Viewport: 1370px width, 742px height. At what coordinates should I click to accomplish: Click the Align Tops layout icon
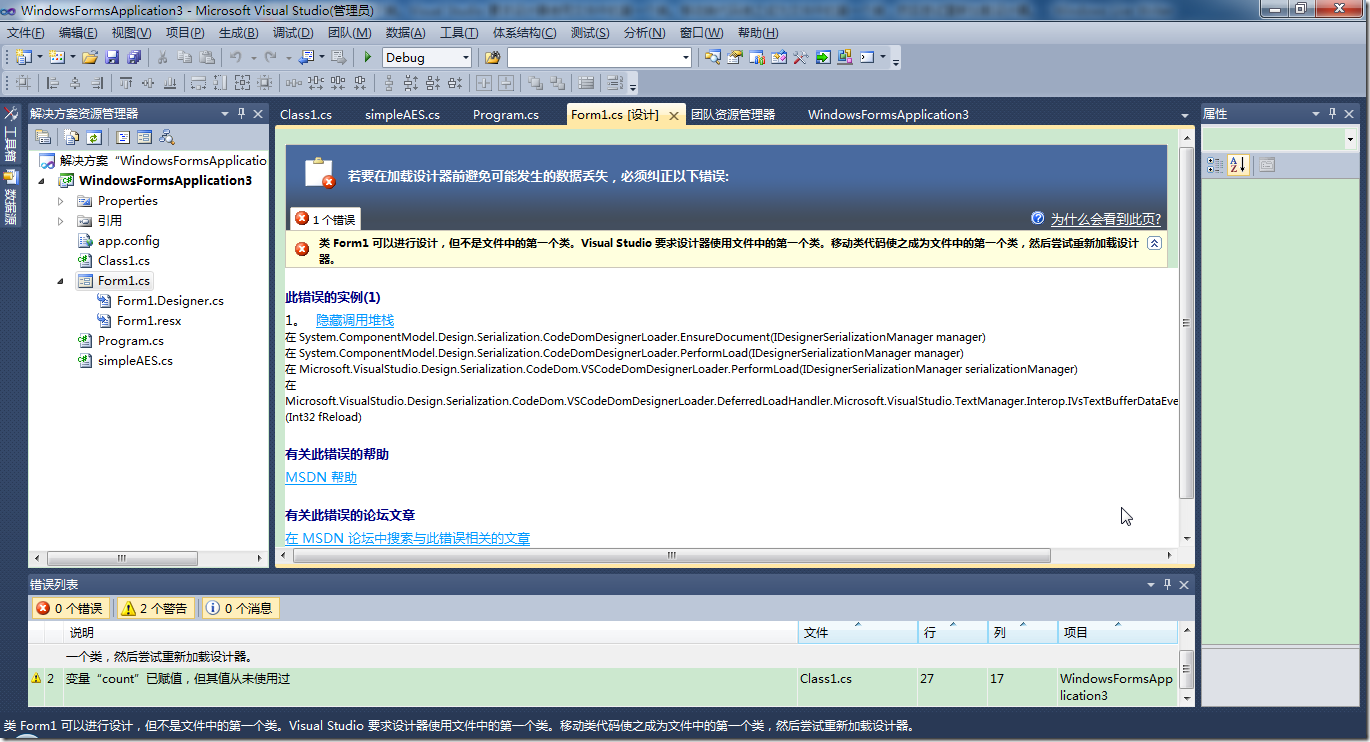click(126, 83)
